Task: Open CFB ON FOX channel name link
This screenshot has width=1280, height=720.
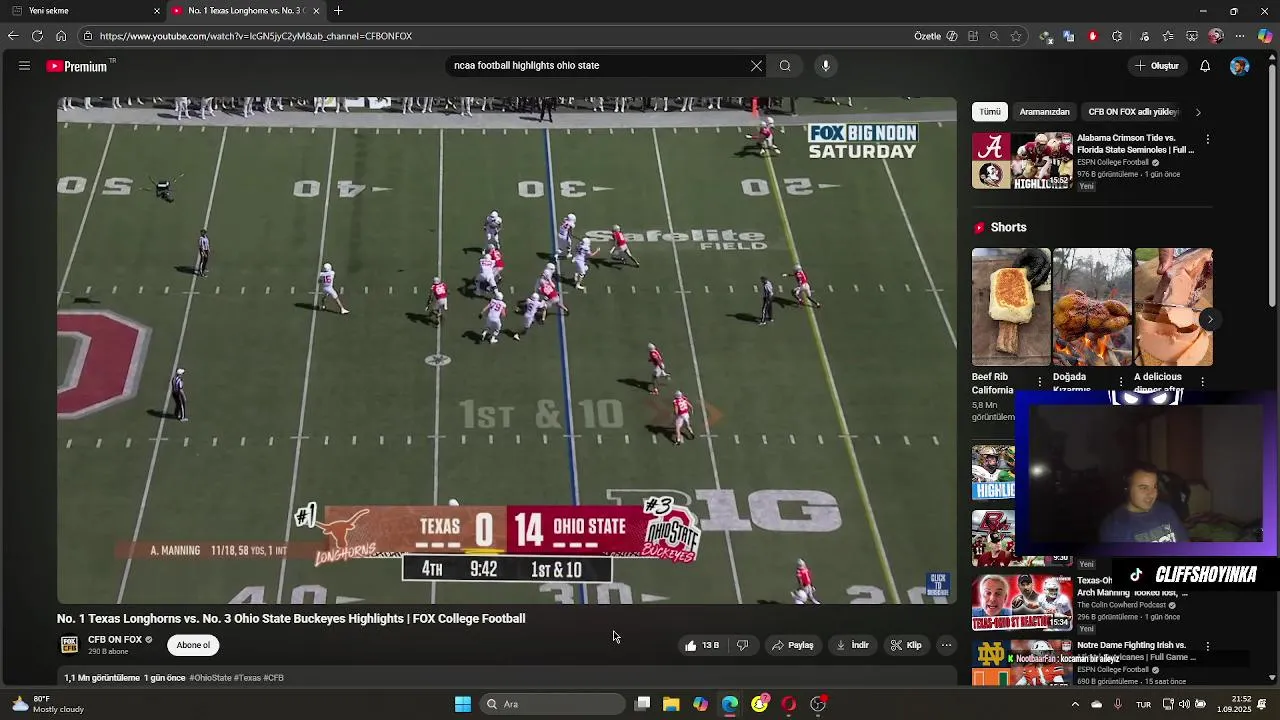Action: click(x=115, y=640)
